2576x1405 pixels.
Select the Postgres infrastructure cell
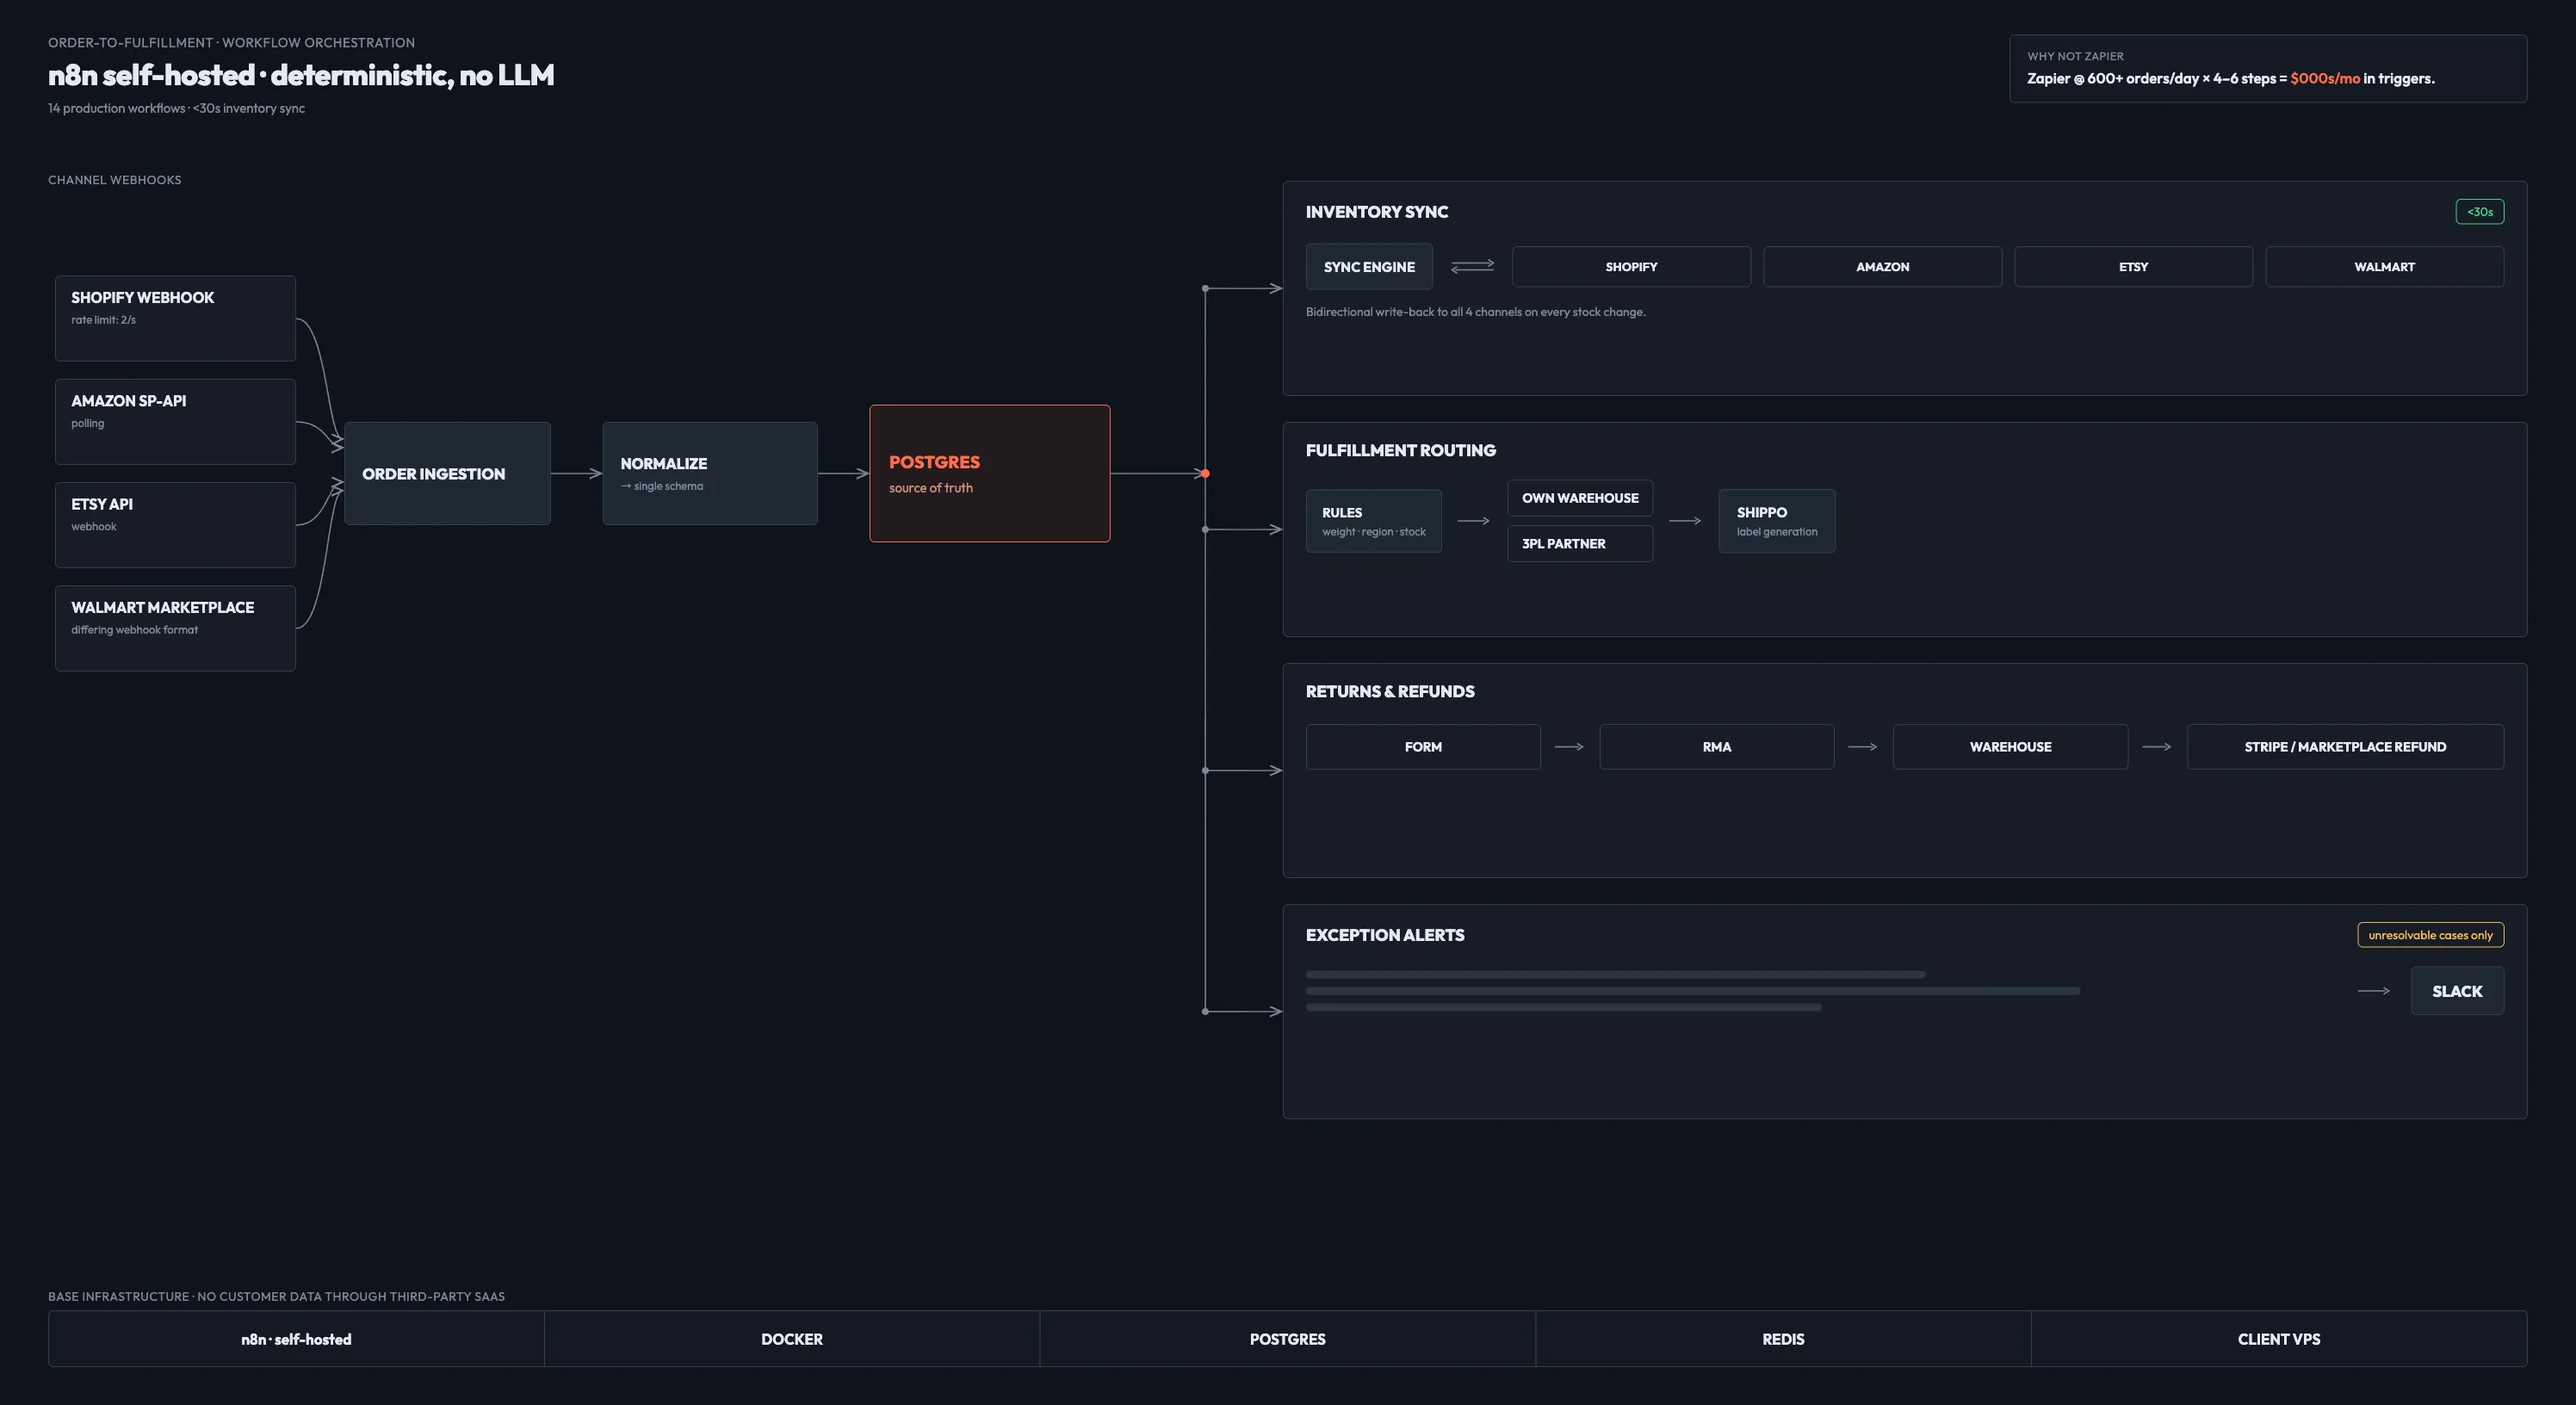pos(1288,1339)
